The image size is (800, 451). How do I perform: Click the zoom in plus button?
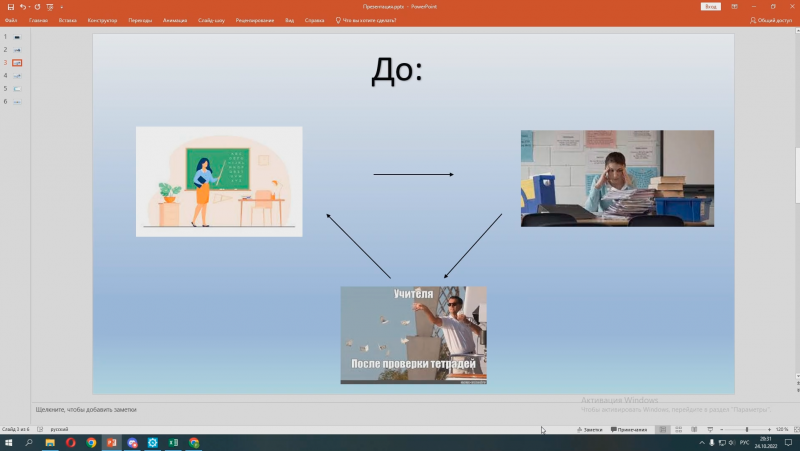click(769, 430)
